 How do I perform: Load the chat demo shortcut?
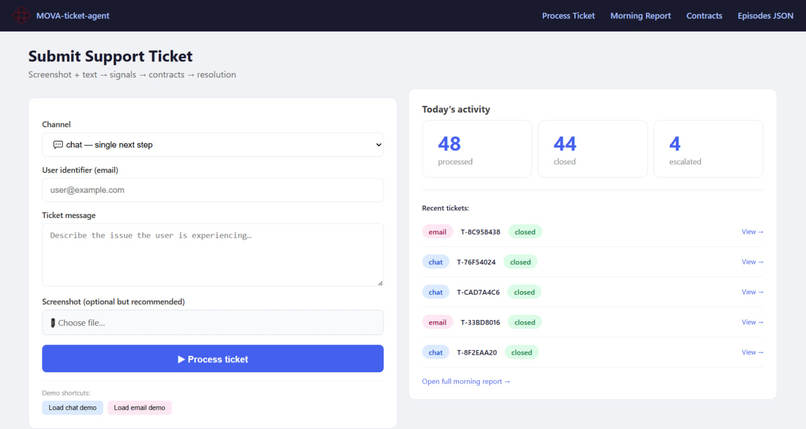click(72, 407)
